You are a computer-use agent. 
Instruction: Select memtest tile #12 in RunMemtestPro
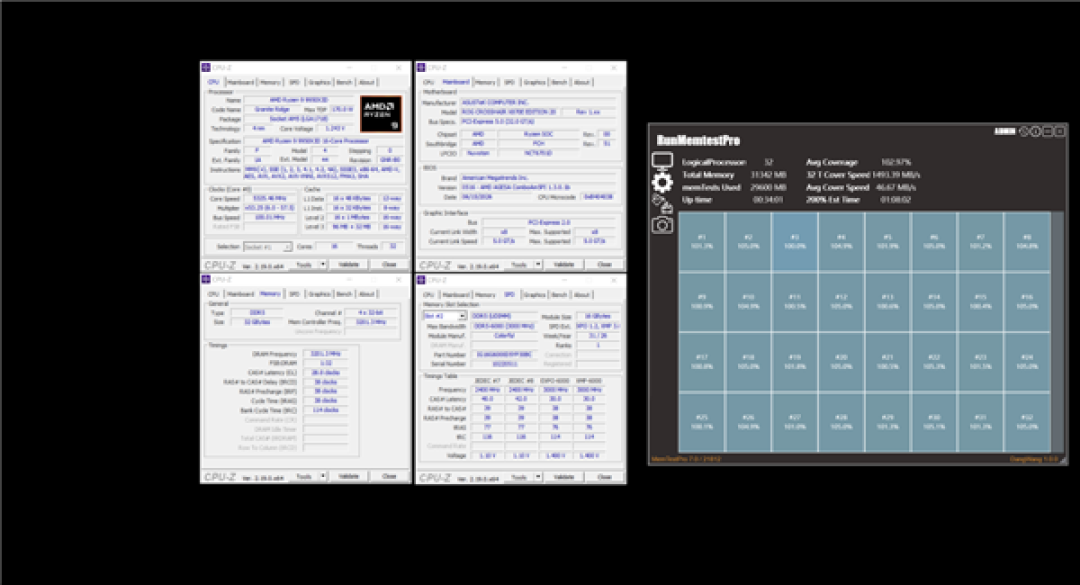[841, 301]
